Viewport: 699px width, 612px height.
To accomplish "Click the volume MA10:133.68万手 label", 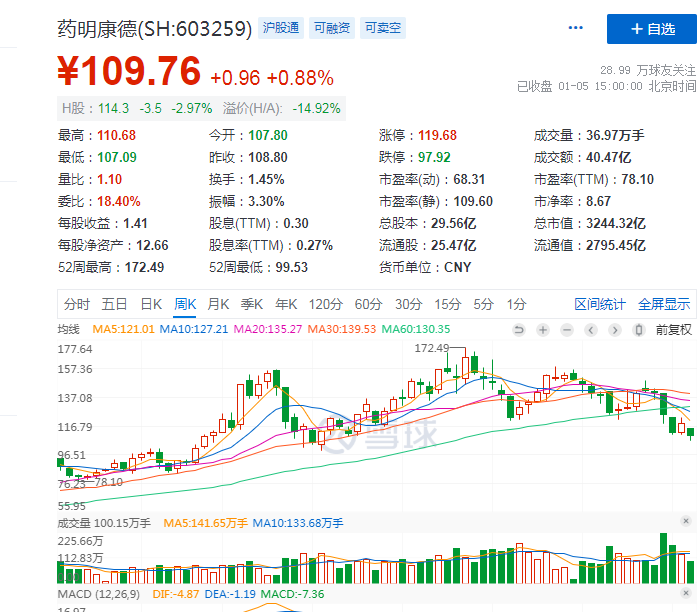I will pos(298,523).
